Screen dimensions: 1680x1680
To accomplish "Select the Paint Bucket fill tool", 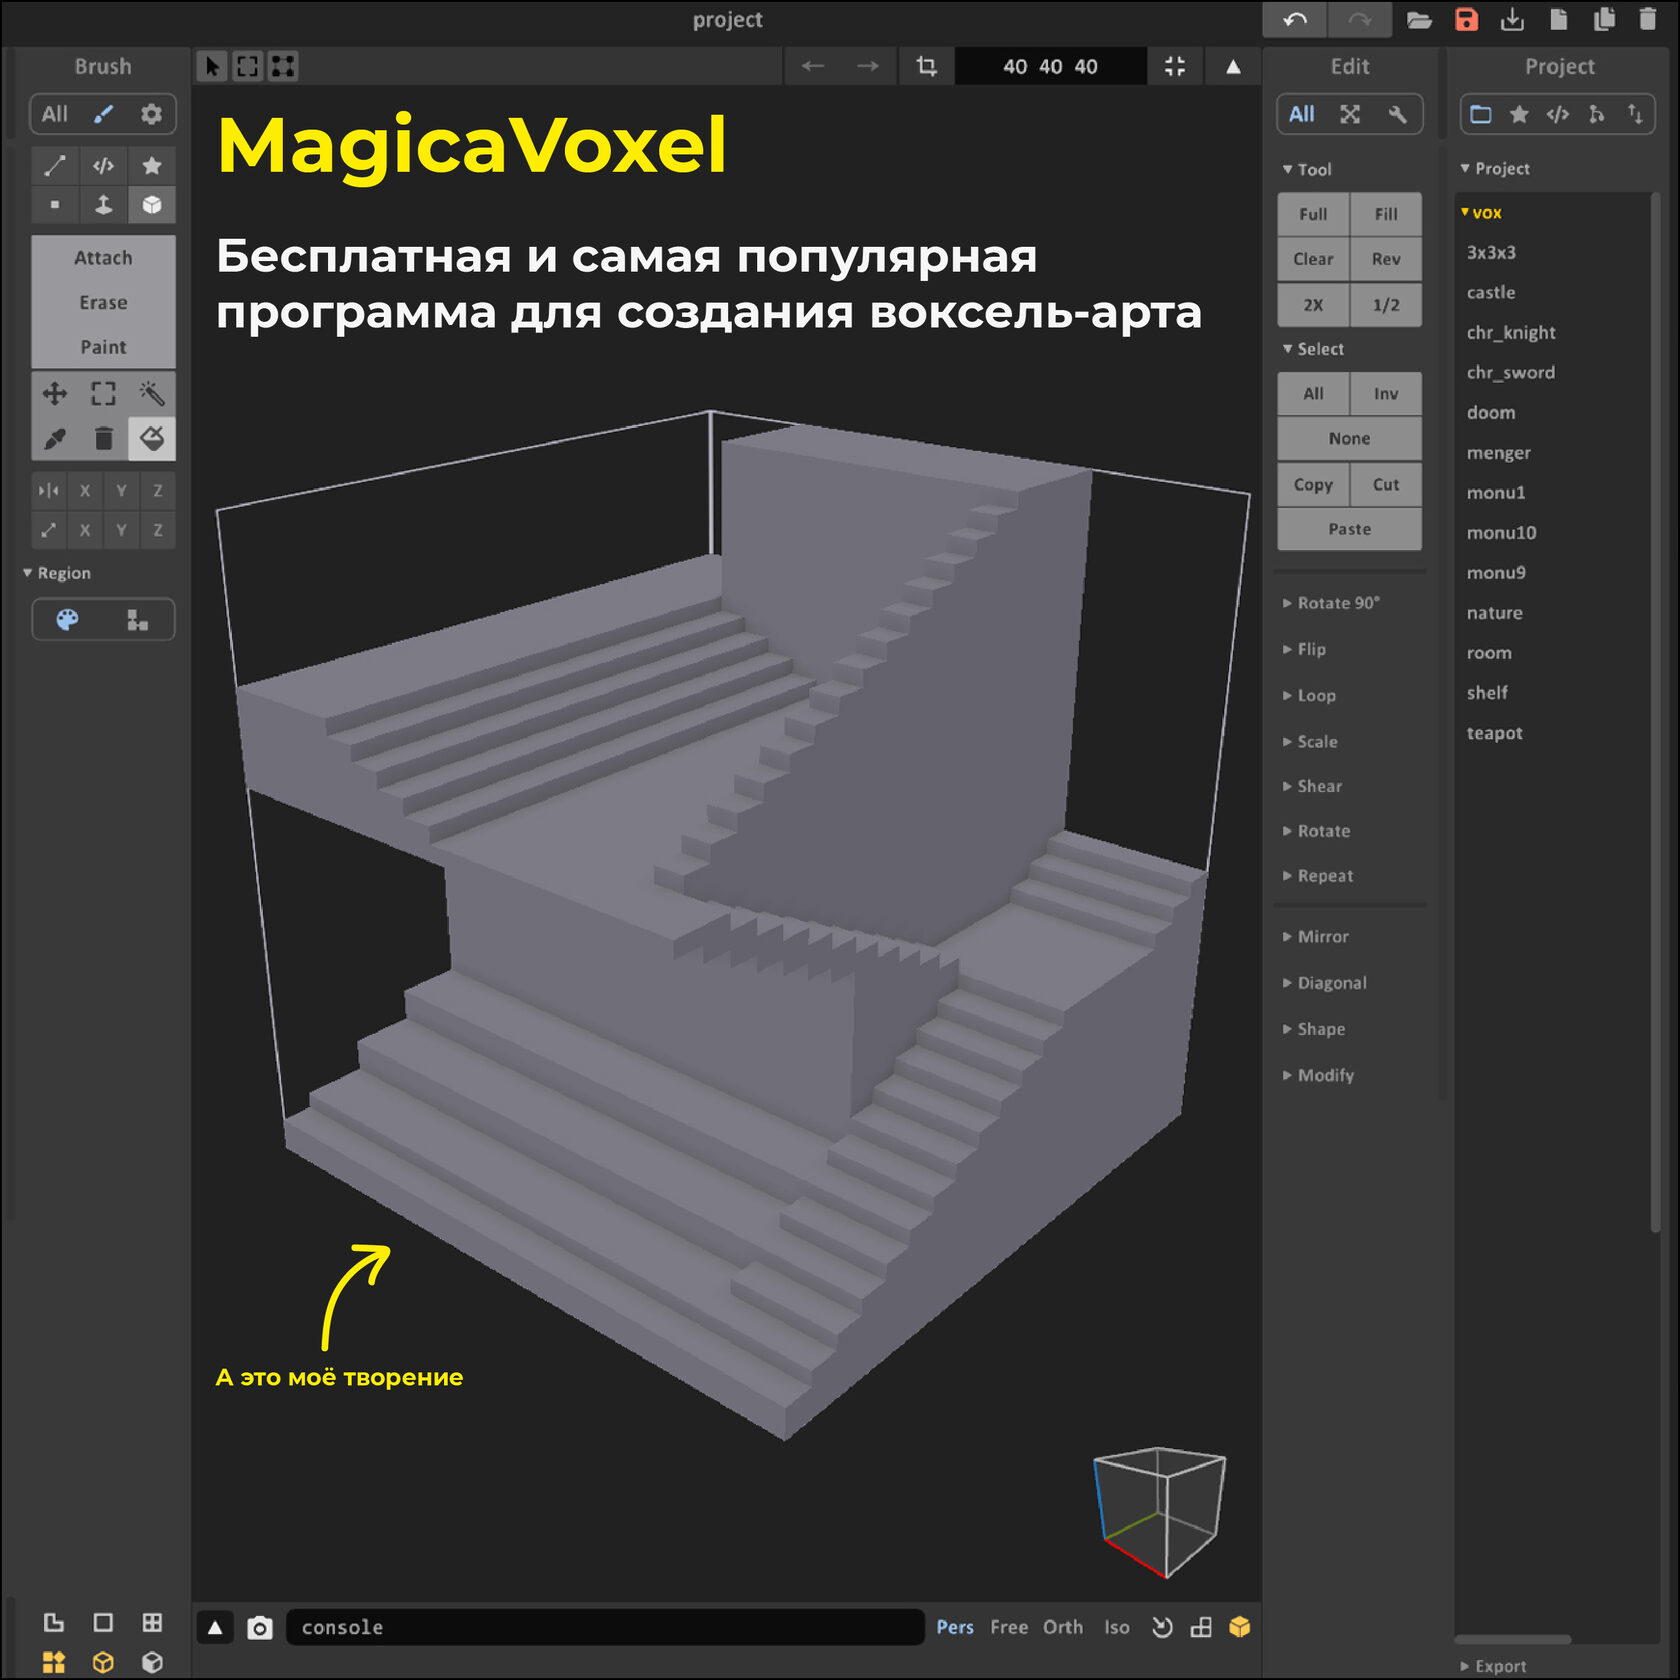I will coord(152,438).
